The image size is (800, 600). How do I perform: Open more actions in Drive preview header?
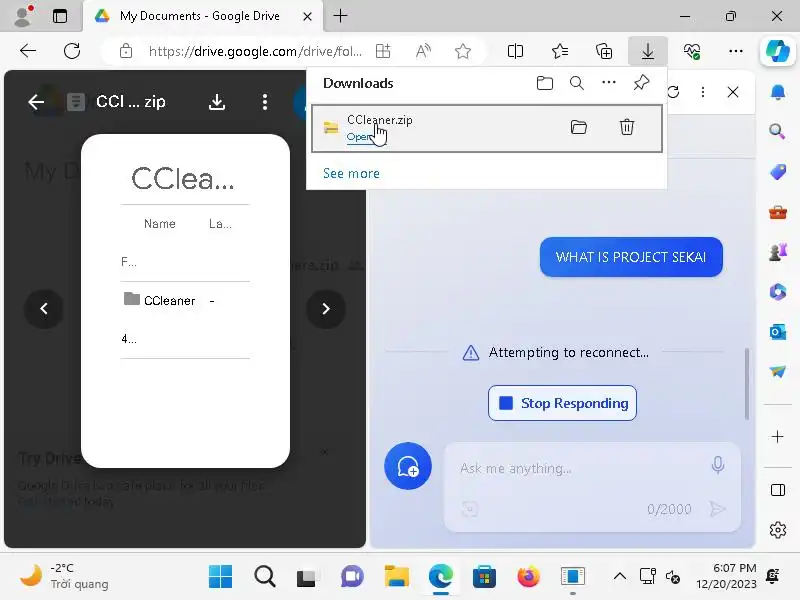click(264, 102)
